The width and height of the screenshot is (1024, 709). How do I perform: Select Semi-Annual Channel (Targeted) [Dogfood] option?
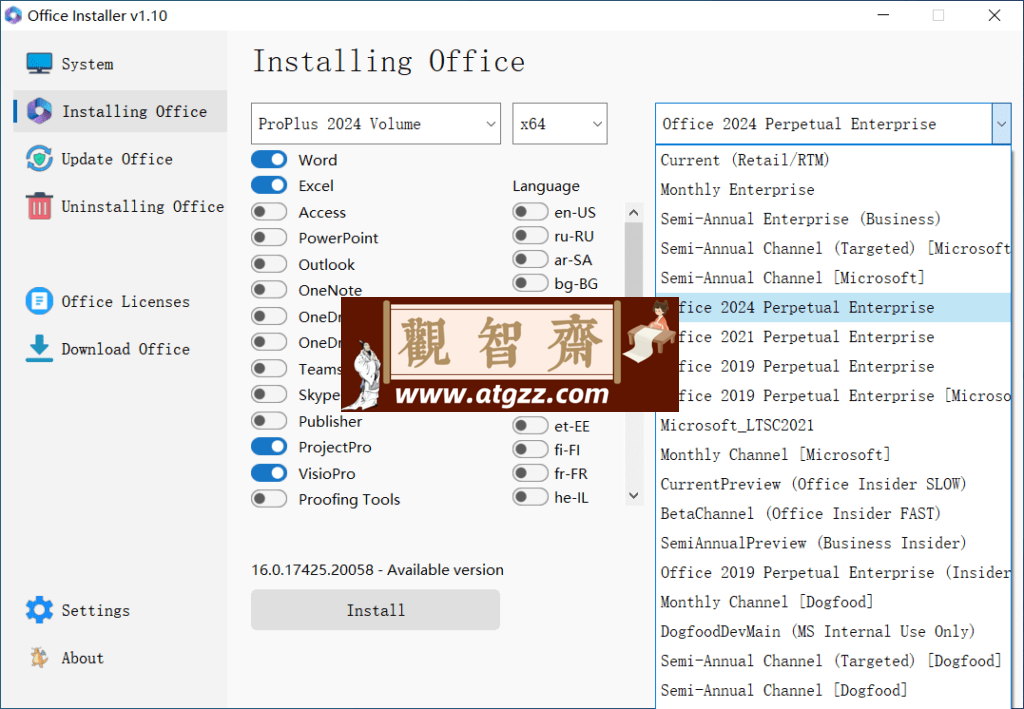833,661
